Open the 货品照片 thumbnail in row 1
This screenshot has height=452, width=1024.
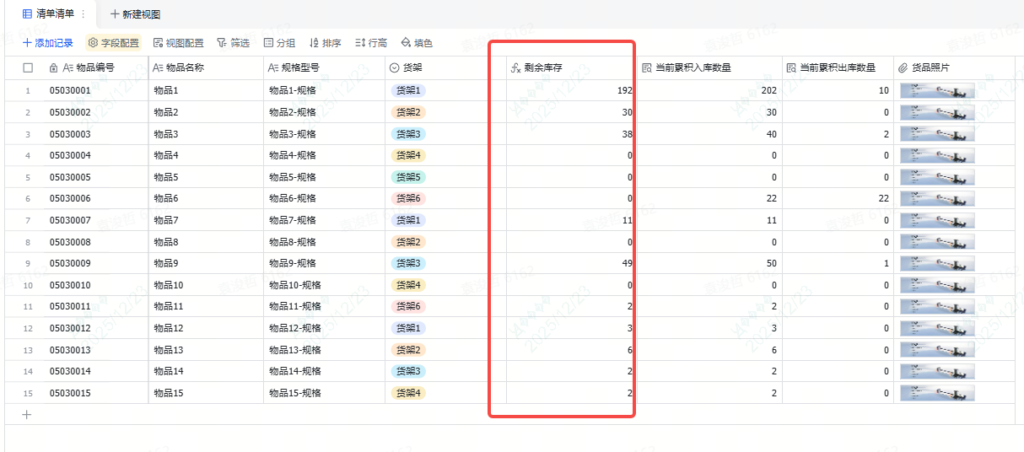point(938,91)
